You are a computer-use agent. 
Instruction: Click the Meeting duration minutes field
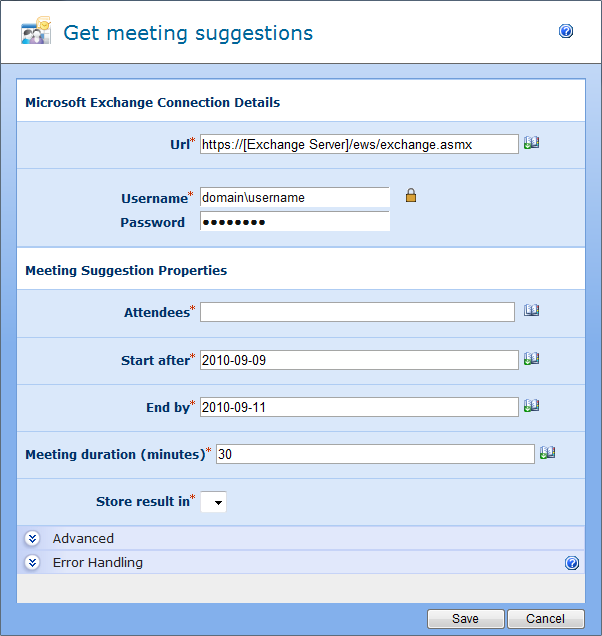375,454
